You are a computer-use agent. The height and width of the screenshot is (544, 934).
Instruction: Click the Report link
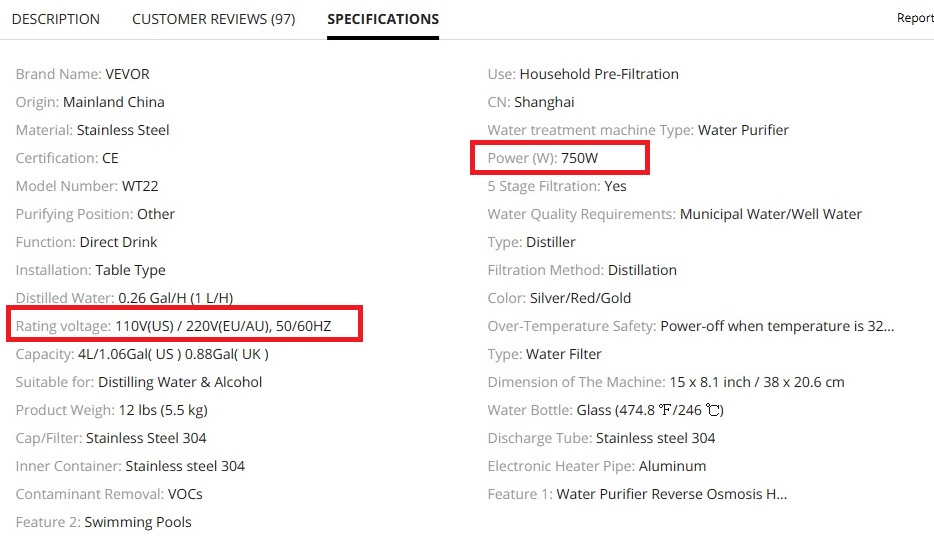(x=915, y=18)
